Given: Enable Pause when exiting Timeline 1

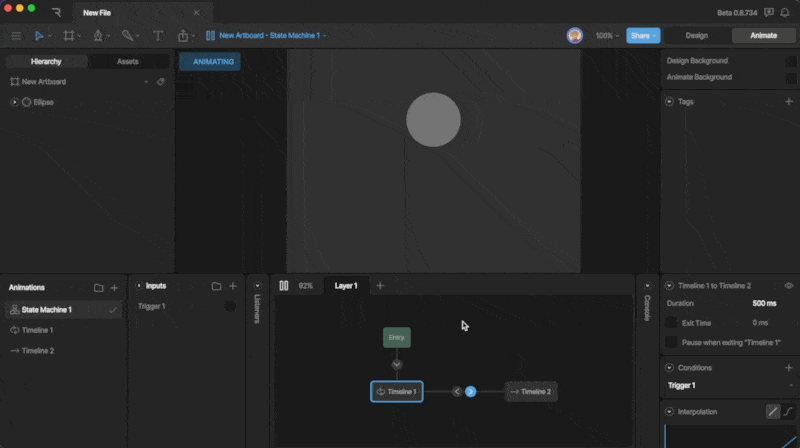Looking at the screenshot, I should coord(671,342).
